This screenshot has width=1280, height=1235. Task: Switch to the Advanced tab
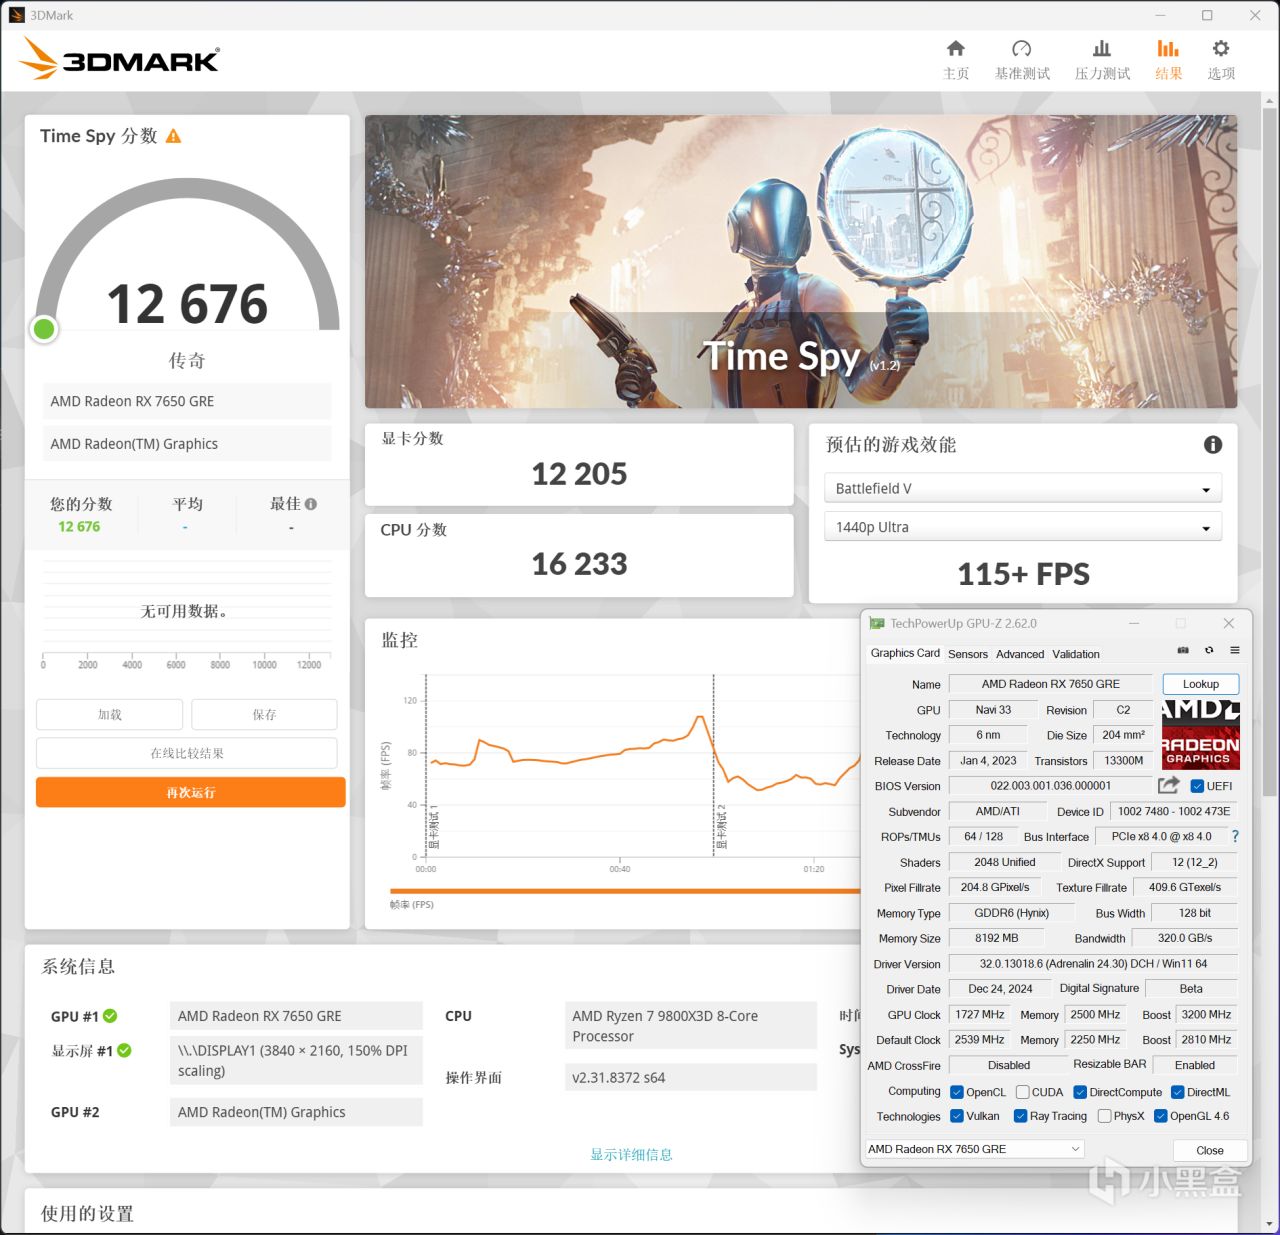coord(1020,654)
